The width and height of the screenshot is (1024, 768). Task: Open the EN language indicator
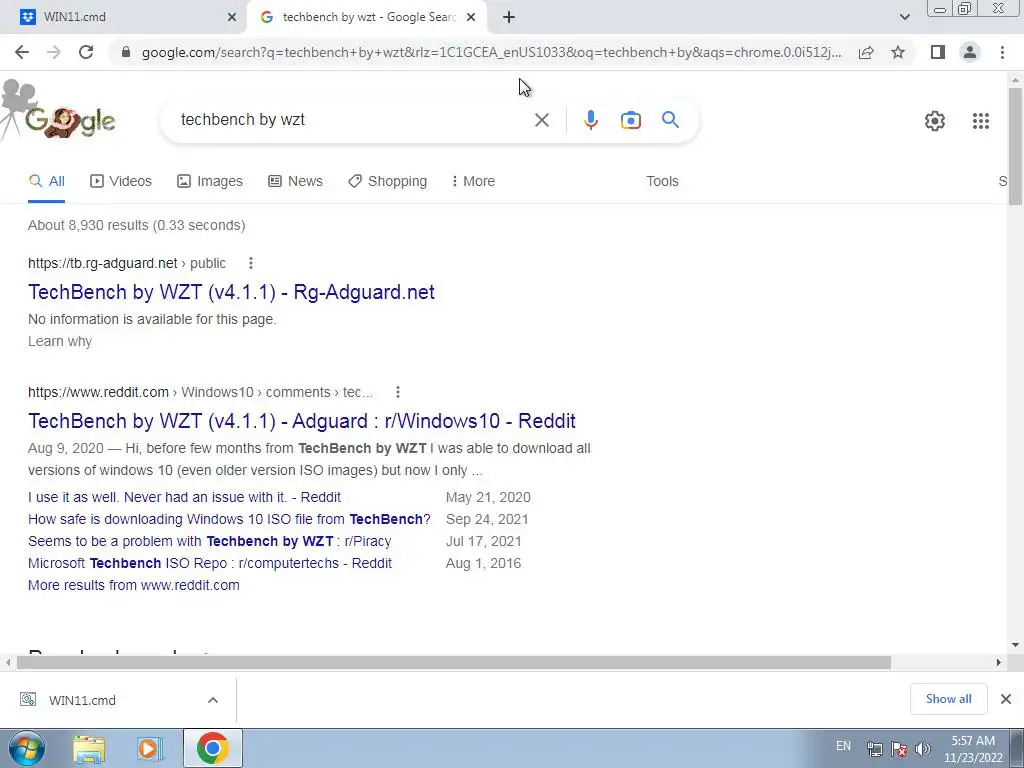[843, 746]
